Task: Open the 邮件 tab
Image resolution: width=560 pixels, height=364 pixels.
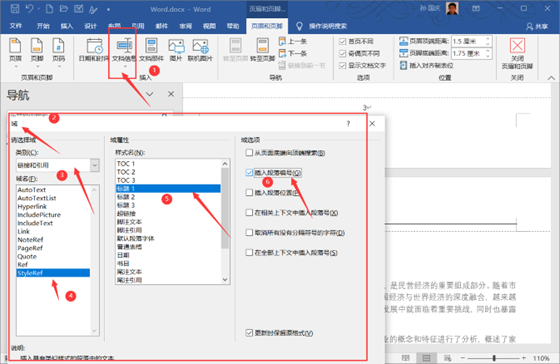Action: point(162,26)
